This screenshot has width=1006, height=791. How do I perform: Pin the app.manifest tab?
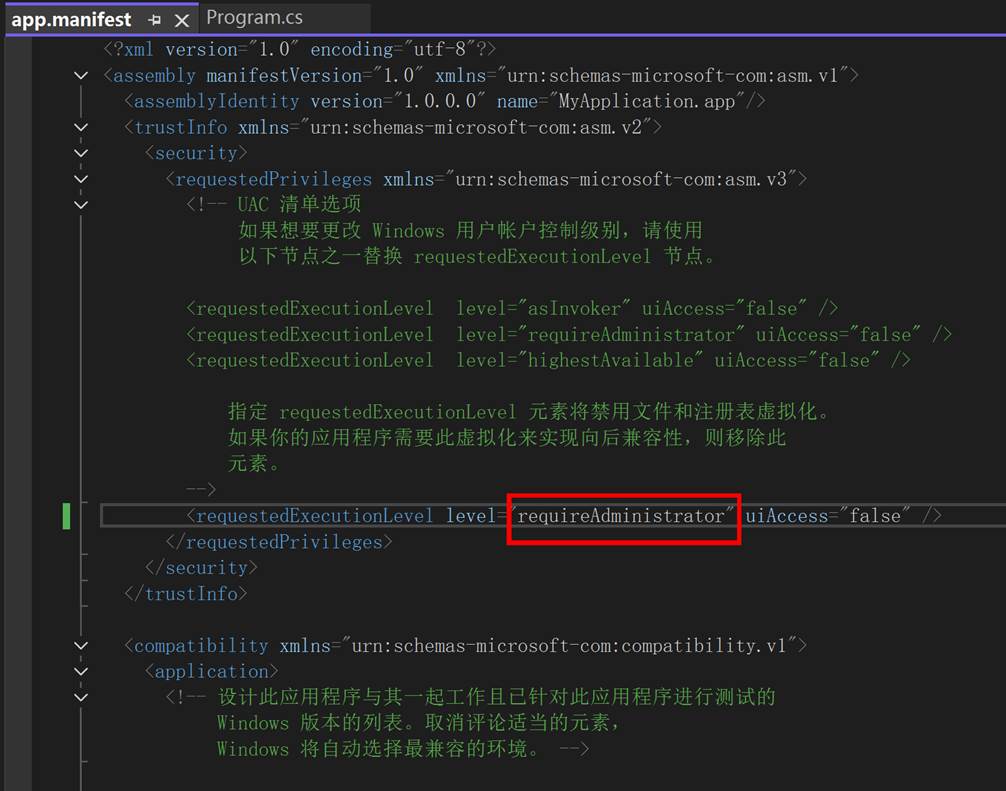(x=154, y=19)
